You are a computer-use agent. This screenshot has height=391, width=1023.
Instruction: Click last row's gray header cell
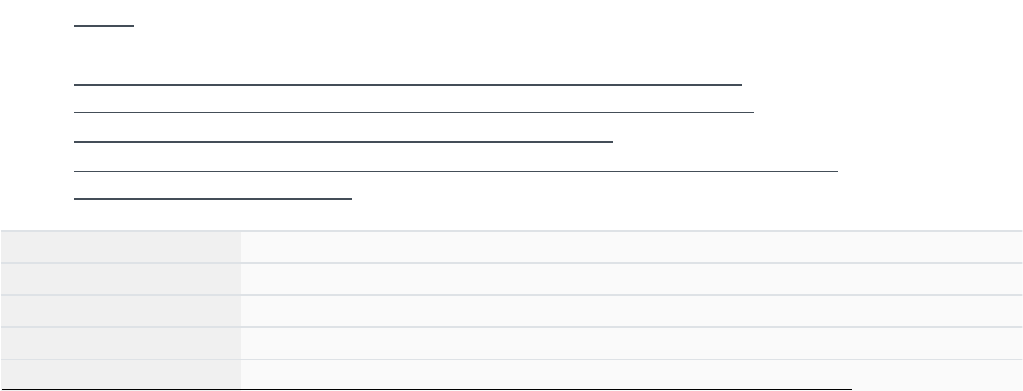coord(121,375)
